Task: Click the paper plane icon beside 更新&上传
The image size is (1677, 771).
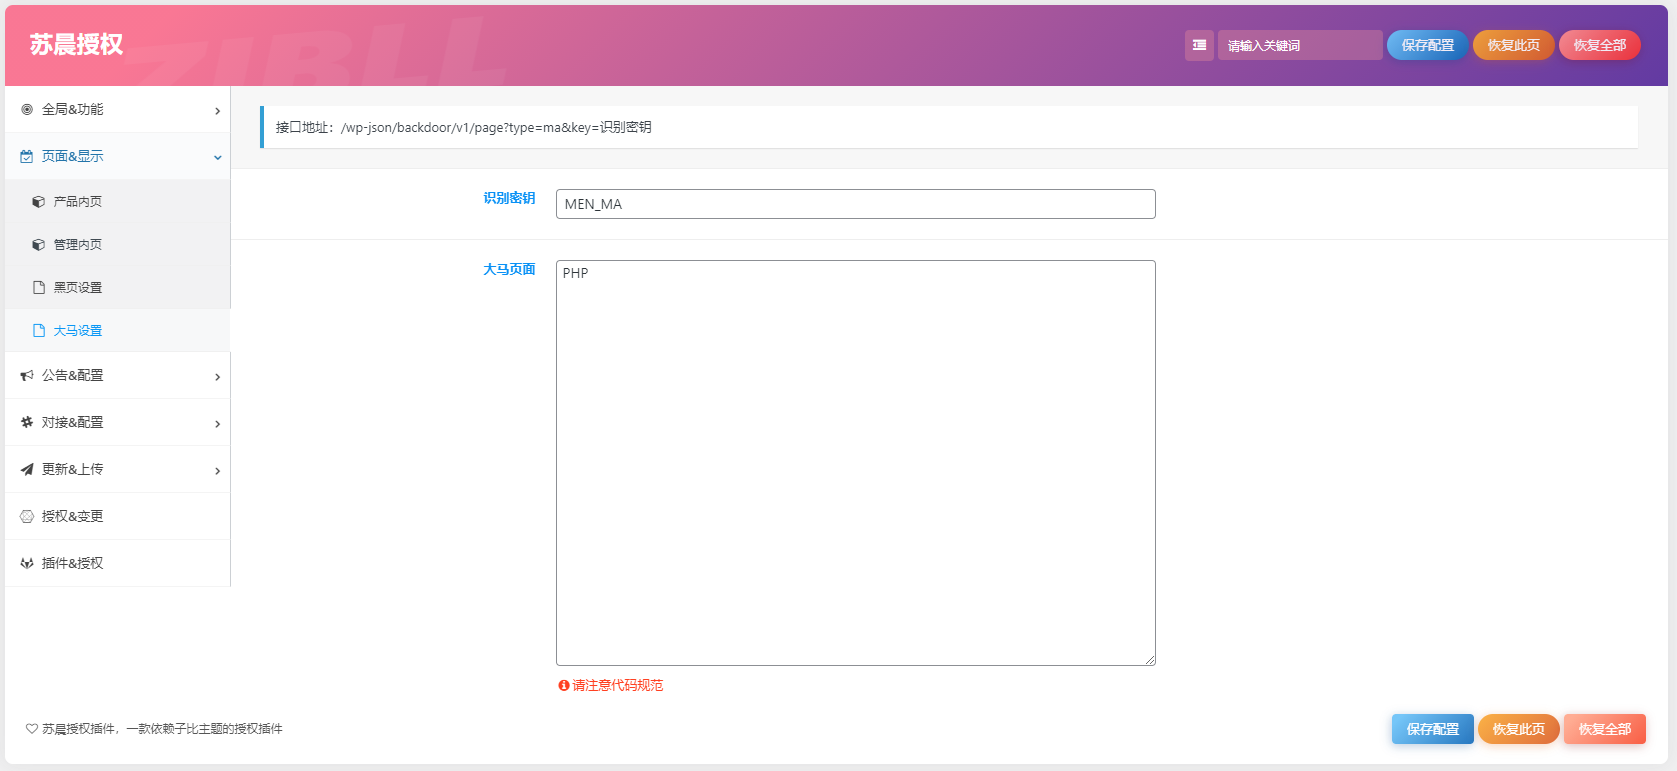Action: click(27, 470)
